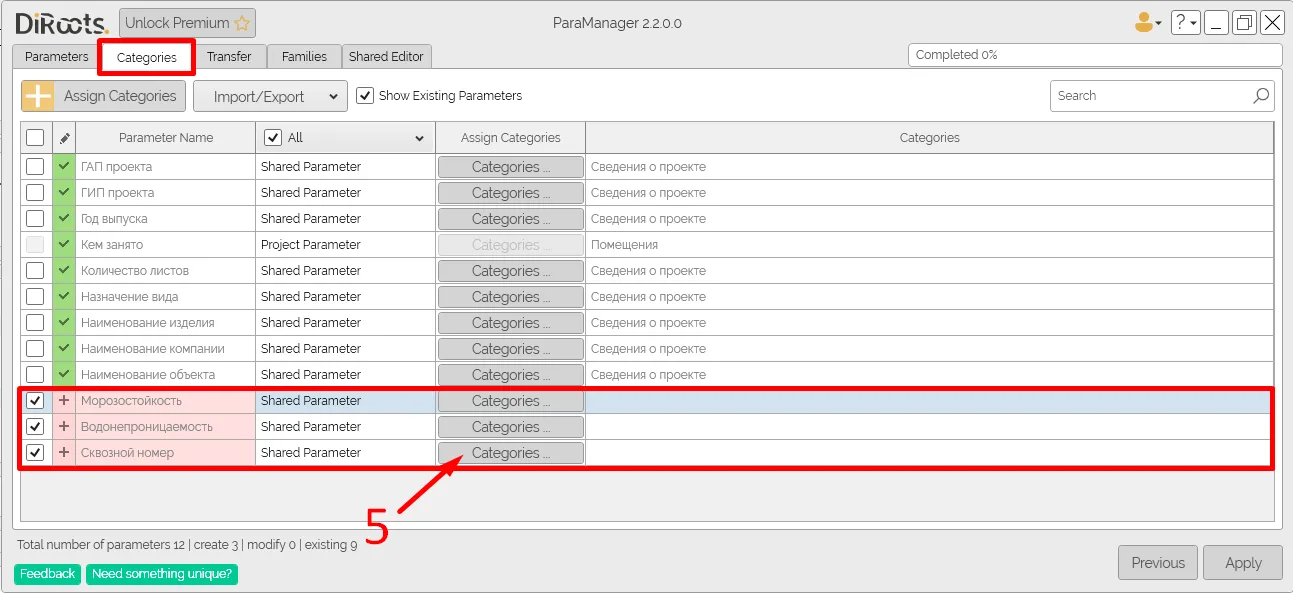Expand the user account dropdown arrow
This screenshot has height=593, width=1293.
[x=1159, y=24]
